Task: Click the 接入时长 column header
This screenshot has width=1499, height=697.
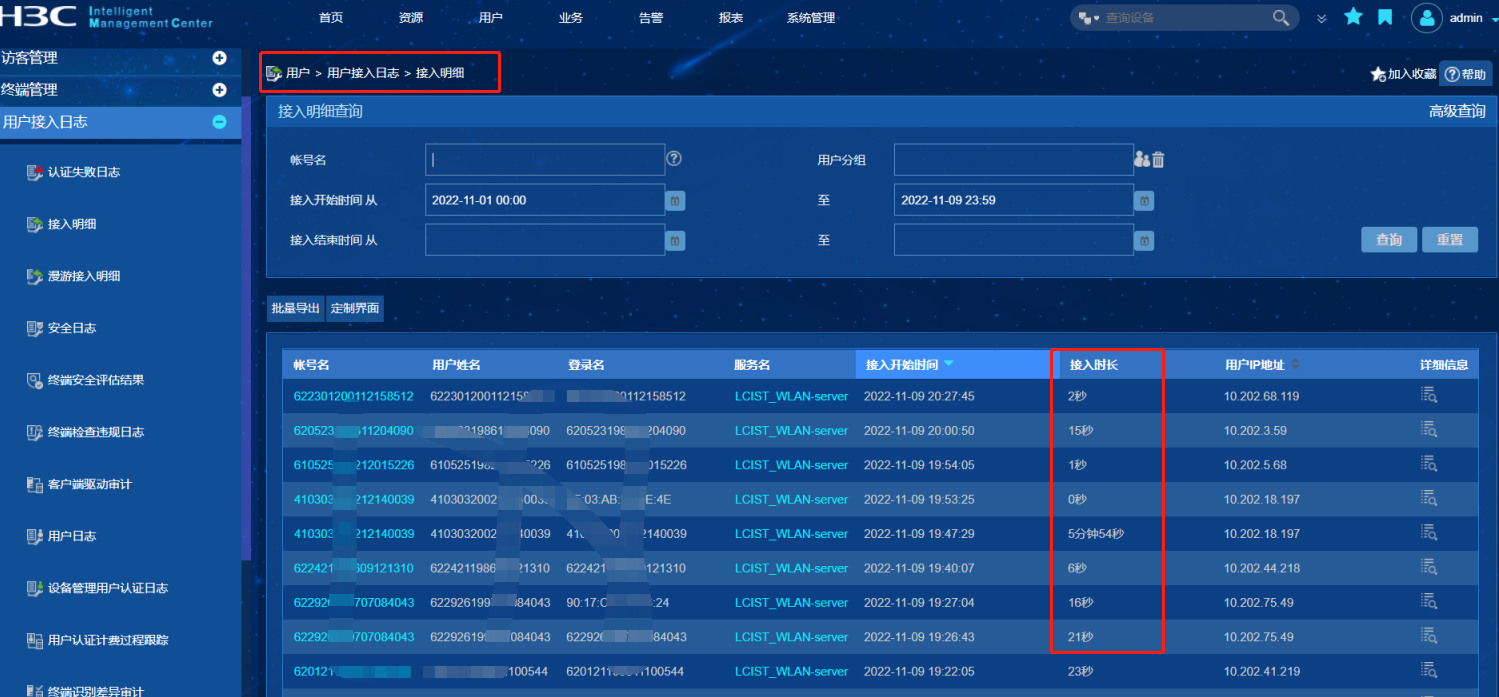Action: pyautogui.click(x=1094, y=365)
